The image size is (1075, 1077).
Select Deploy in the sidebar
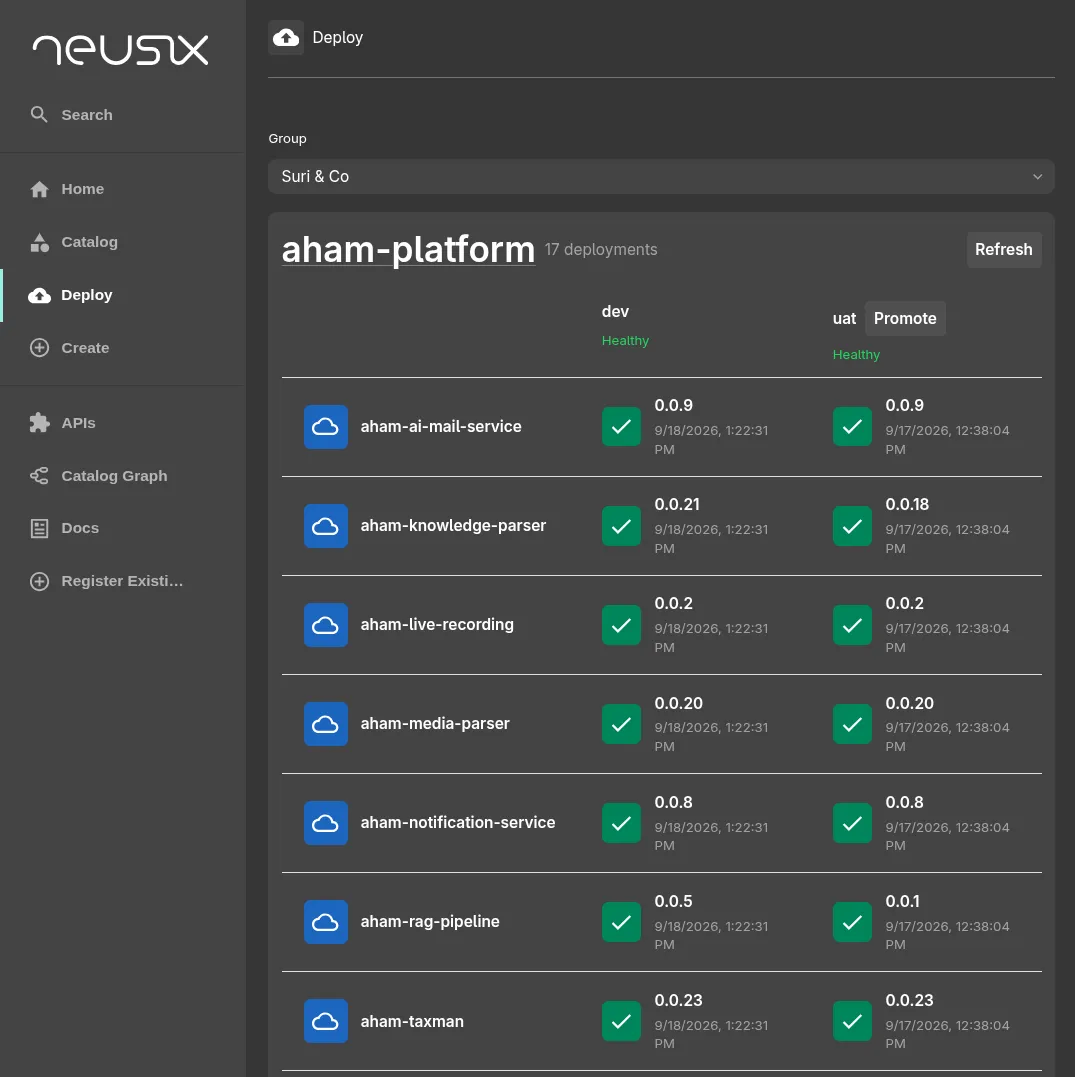tap(122, 295)
